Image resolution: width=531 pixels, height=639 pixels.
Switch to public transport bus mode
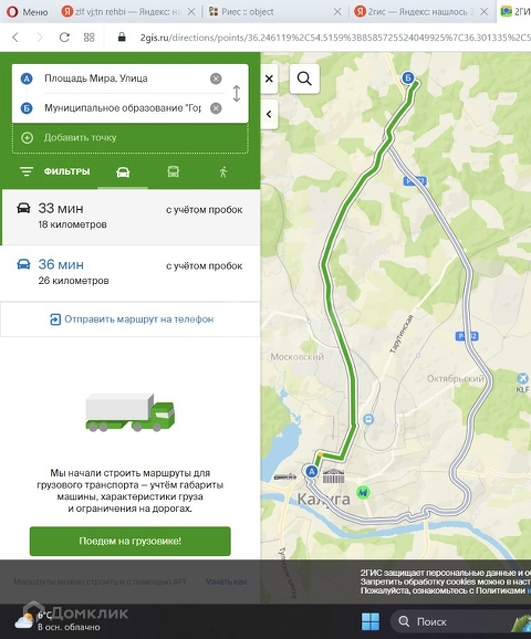[x=173, y=172]
